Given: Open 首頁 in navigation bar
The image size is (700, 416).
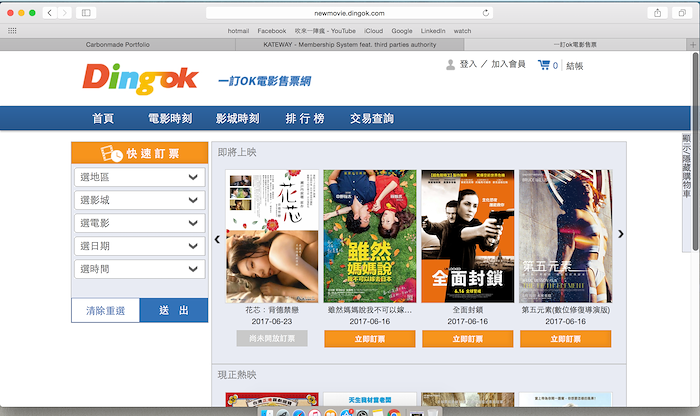Looking at the screenshot, I should pos(103,118).
